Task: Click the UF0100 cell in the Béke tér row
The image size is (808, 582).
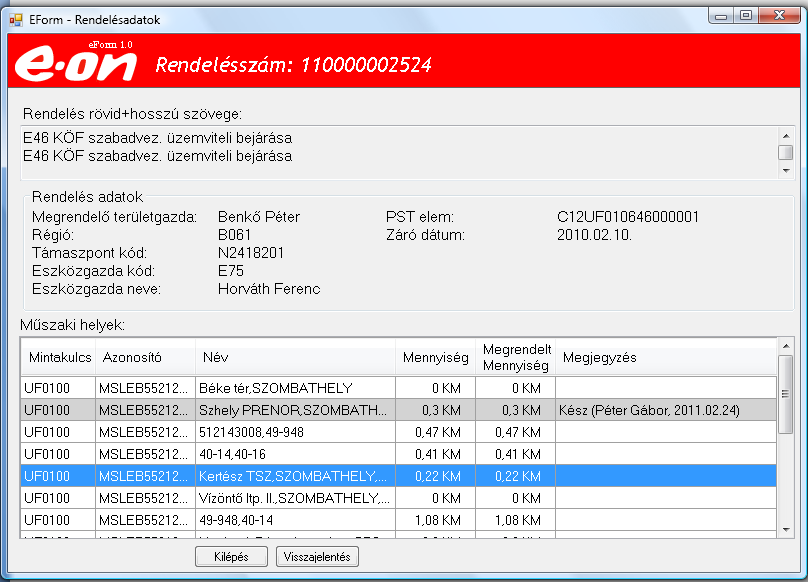Action: tap(59, 388)
